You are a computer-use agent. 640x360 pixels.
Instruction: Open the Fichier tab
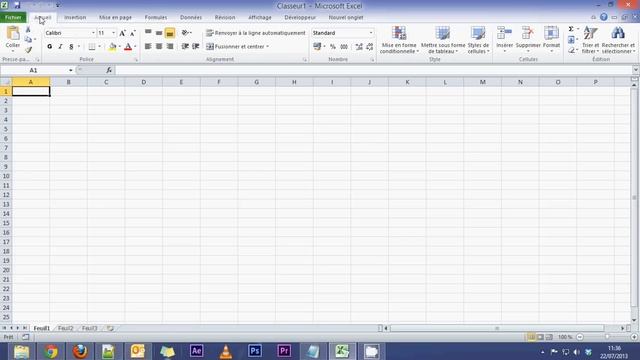point(13,18)
